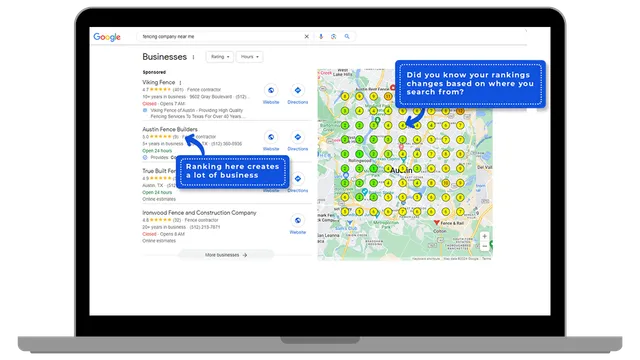Zoom out on the map with minus
640x360 pixels.
coord(484,246)
